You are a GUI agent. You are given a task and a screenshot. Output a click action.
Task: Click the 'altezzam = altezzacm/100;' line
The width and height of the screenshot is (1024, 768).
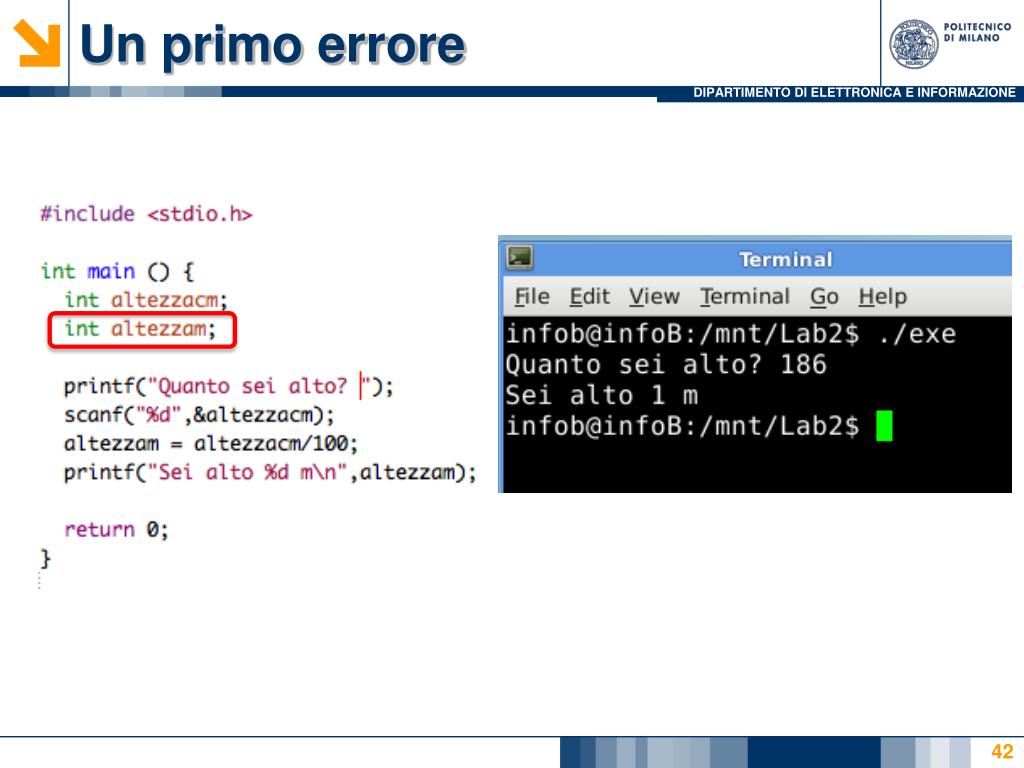(x=210, y=443)
